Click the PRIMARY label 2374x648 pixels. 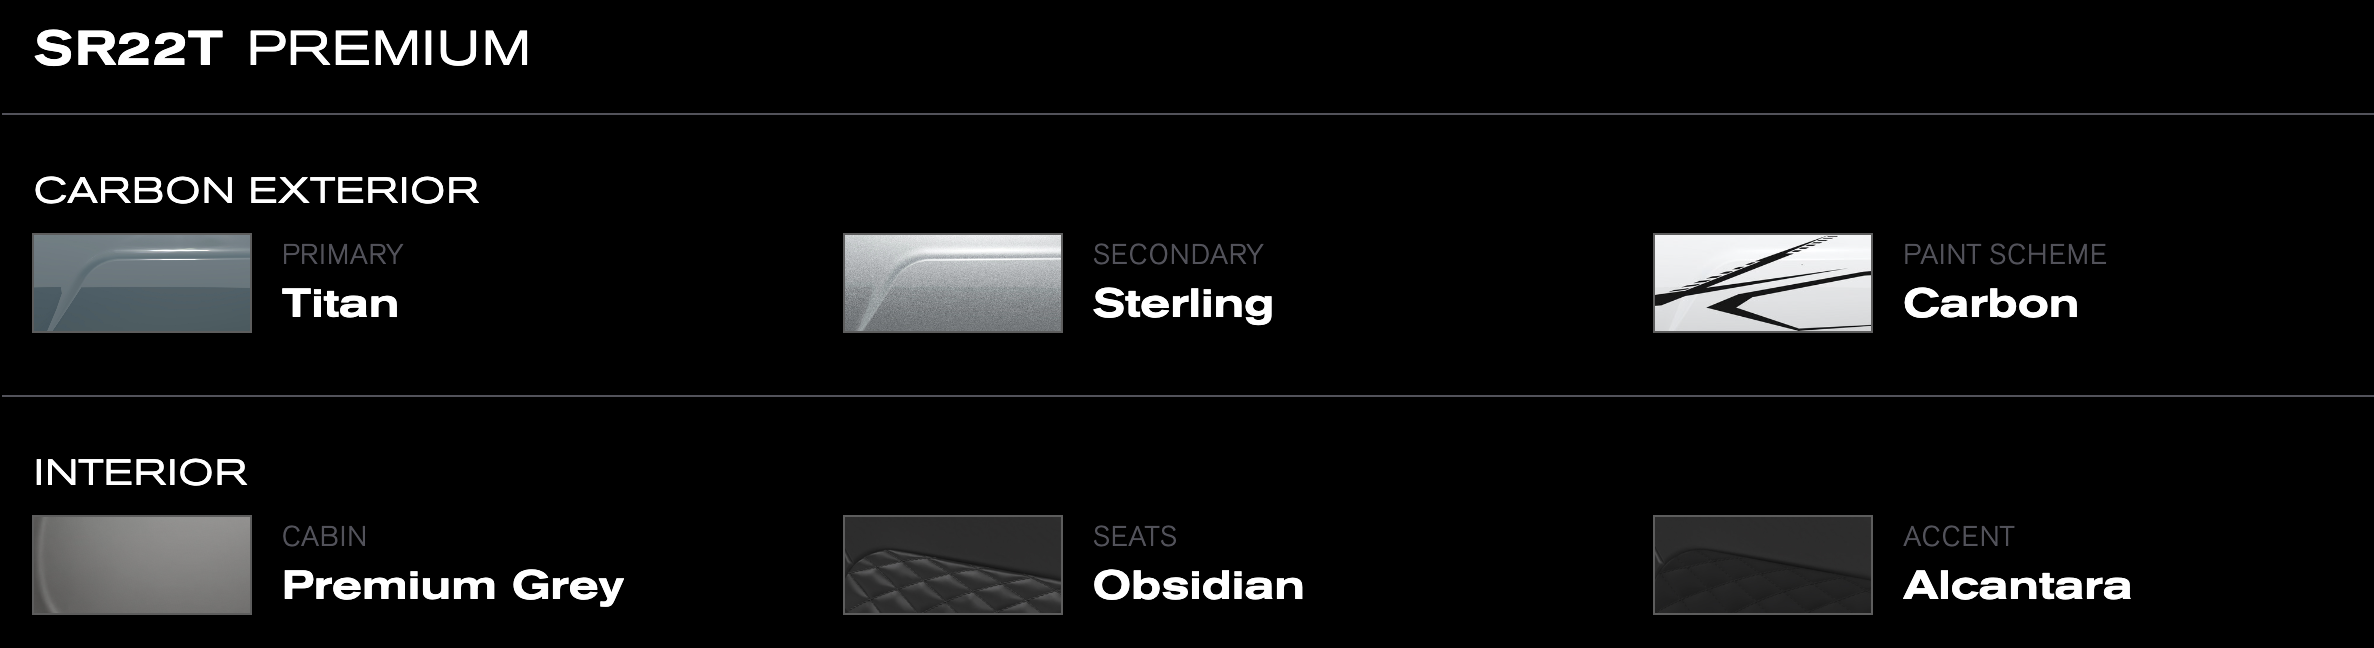tap(342, 254)
